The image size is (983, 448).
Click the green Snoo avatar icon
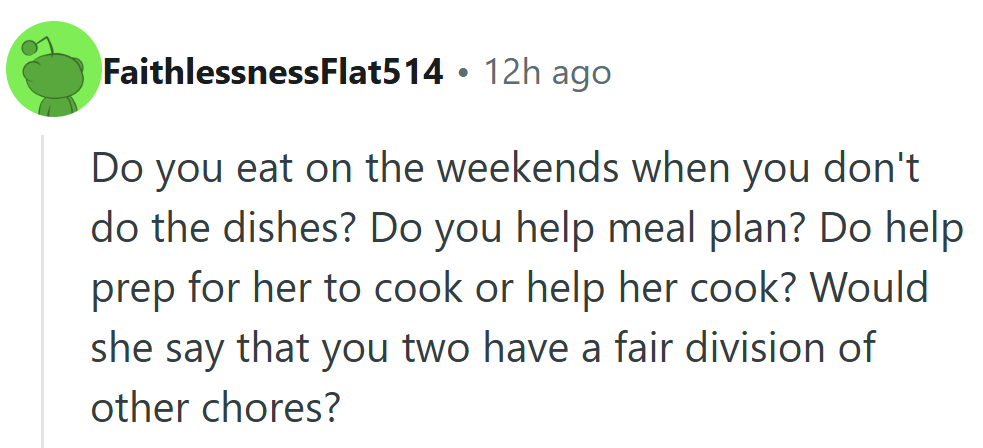(52, 68)
